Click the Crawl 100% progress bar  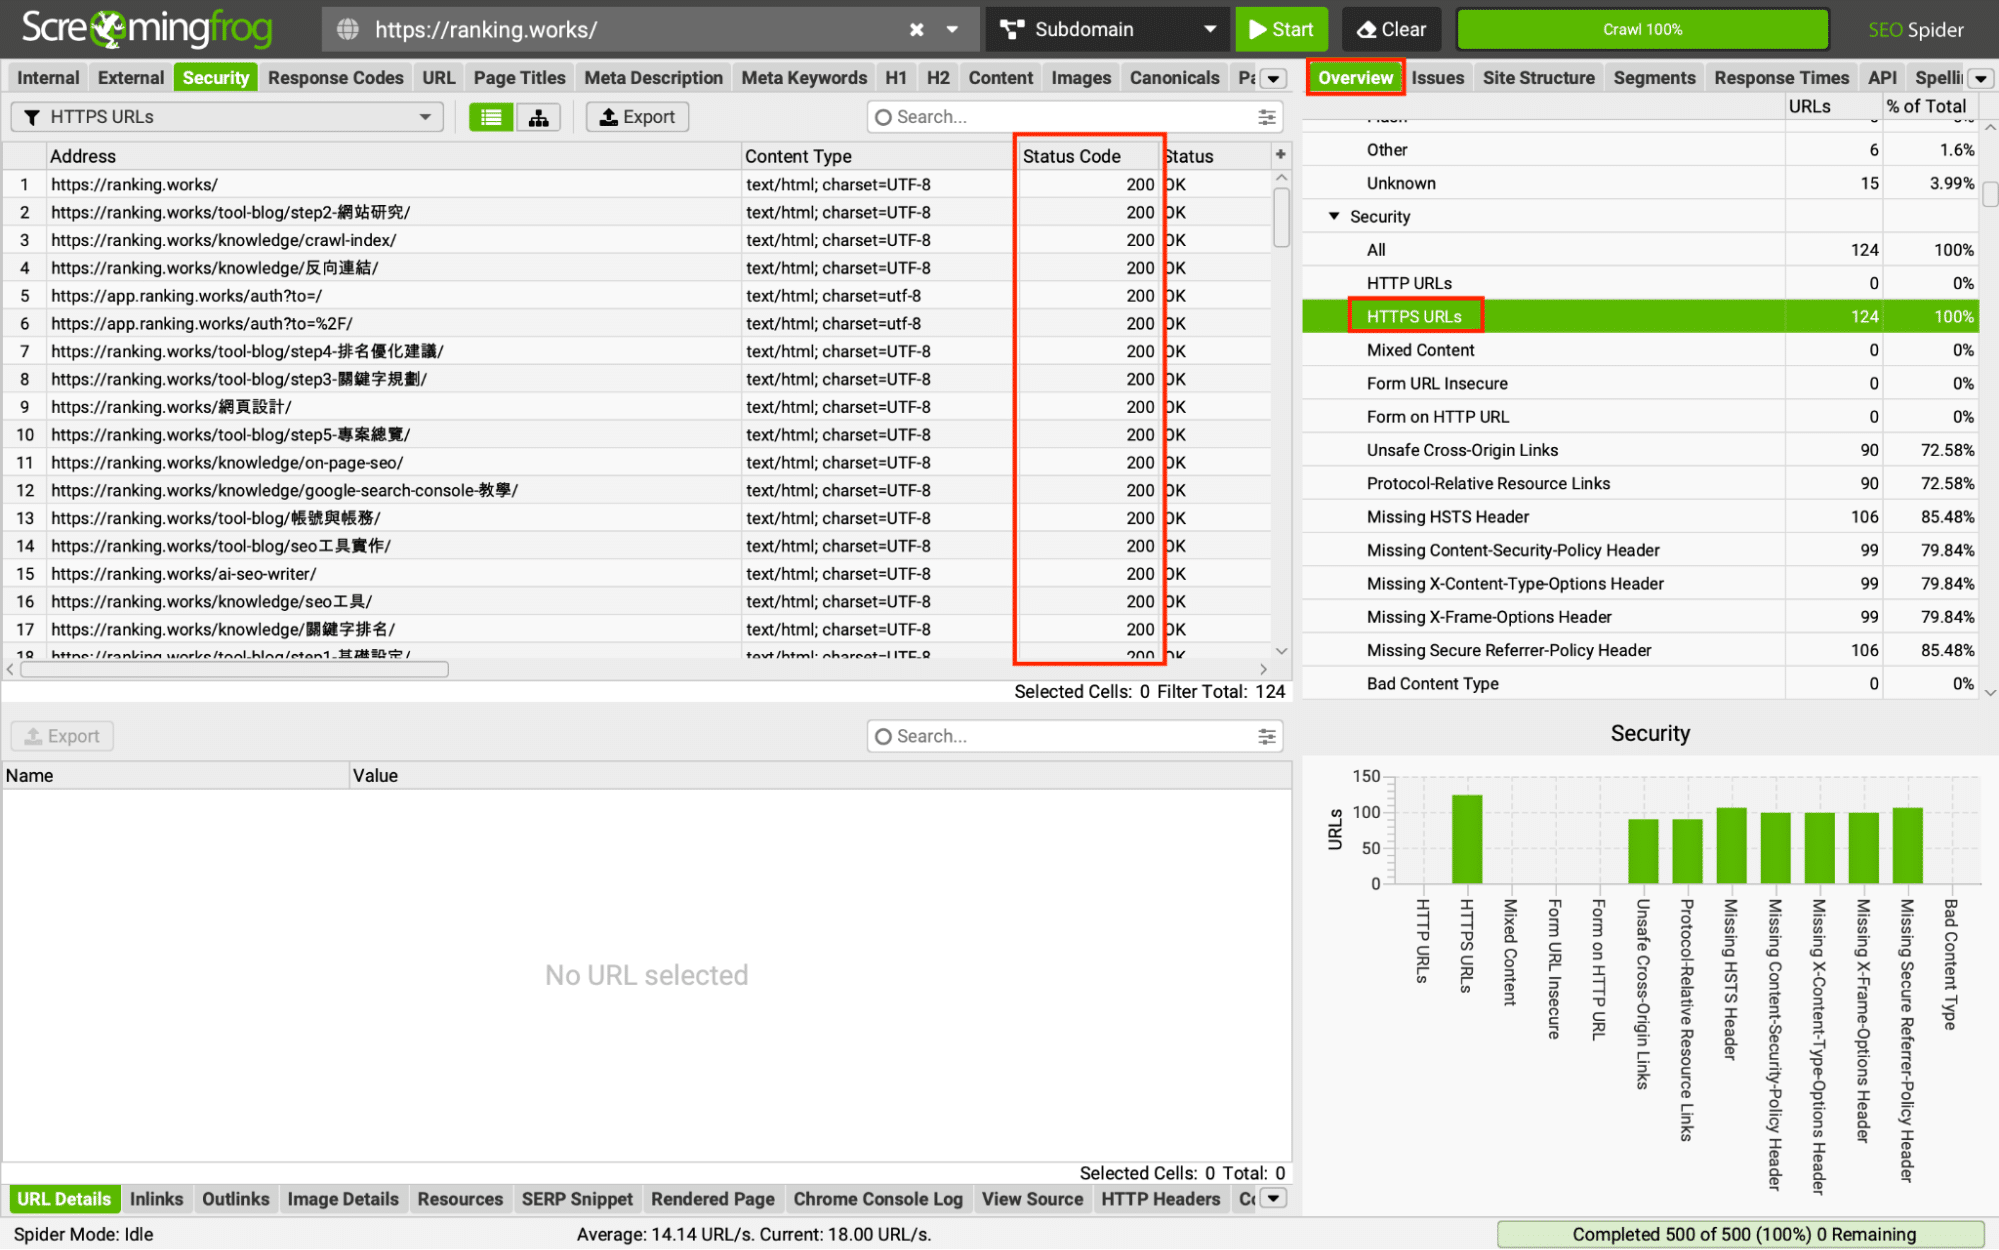pyautogui.click(x=1642, y=30)
